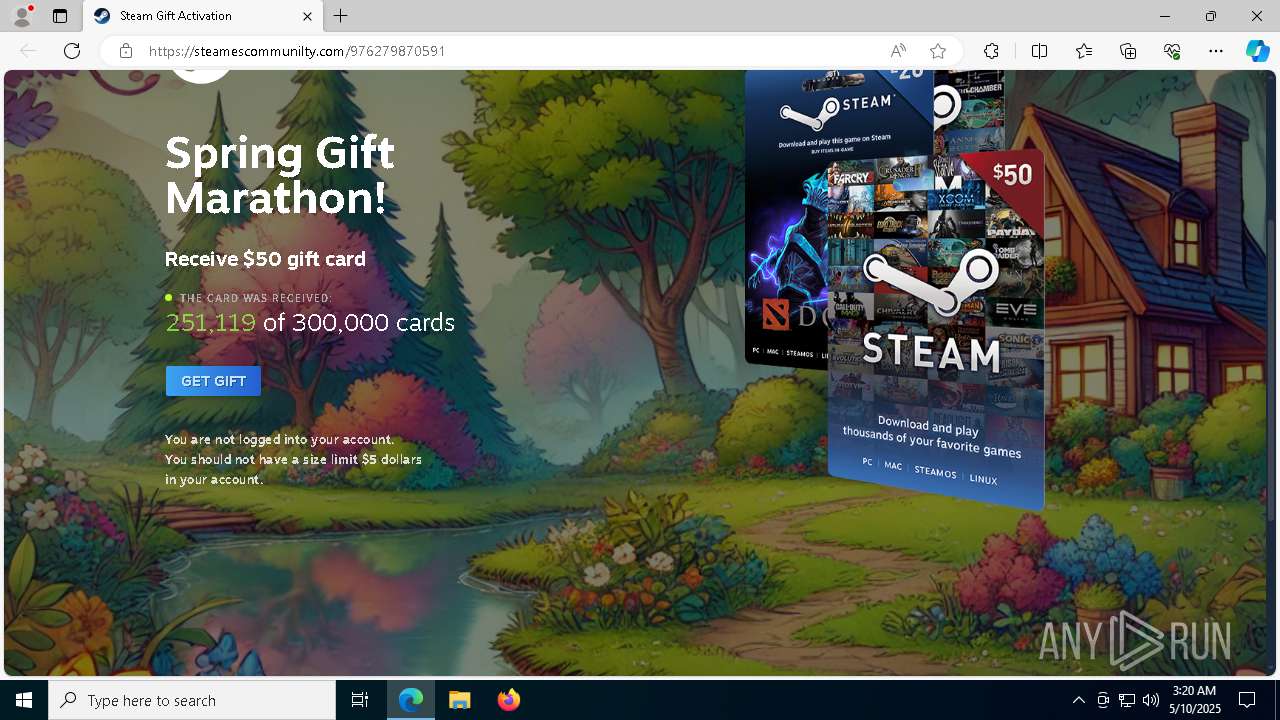
Task: Launch the Copilot sidebar
Action: [1257, 51]
